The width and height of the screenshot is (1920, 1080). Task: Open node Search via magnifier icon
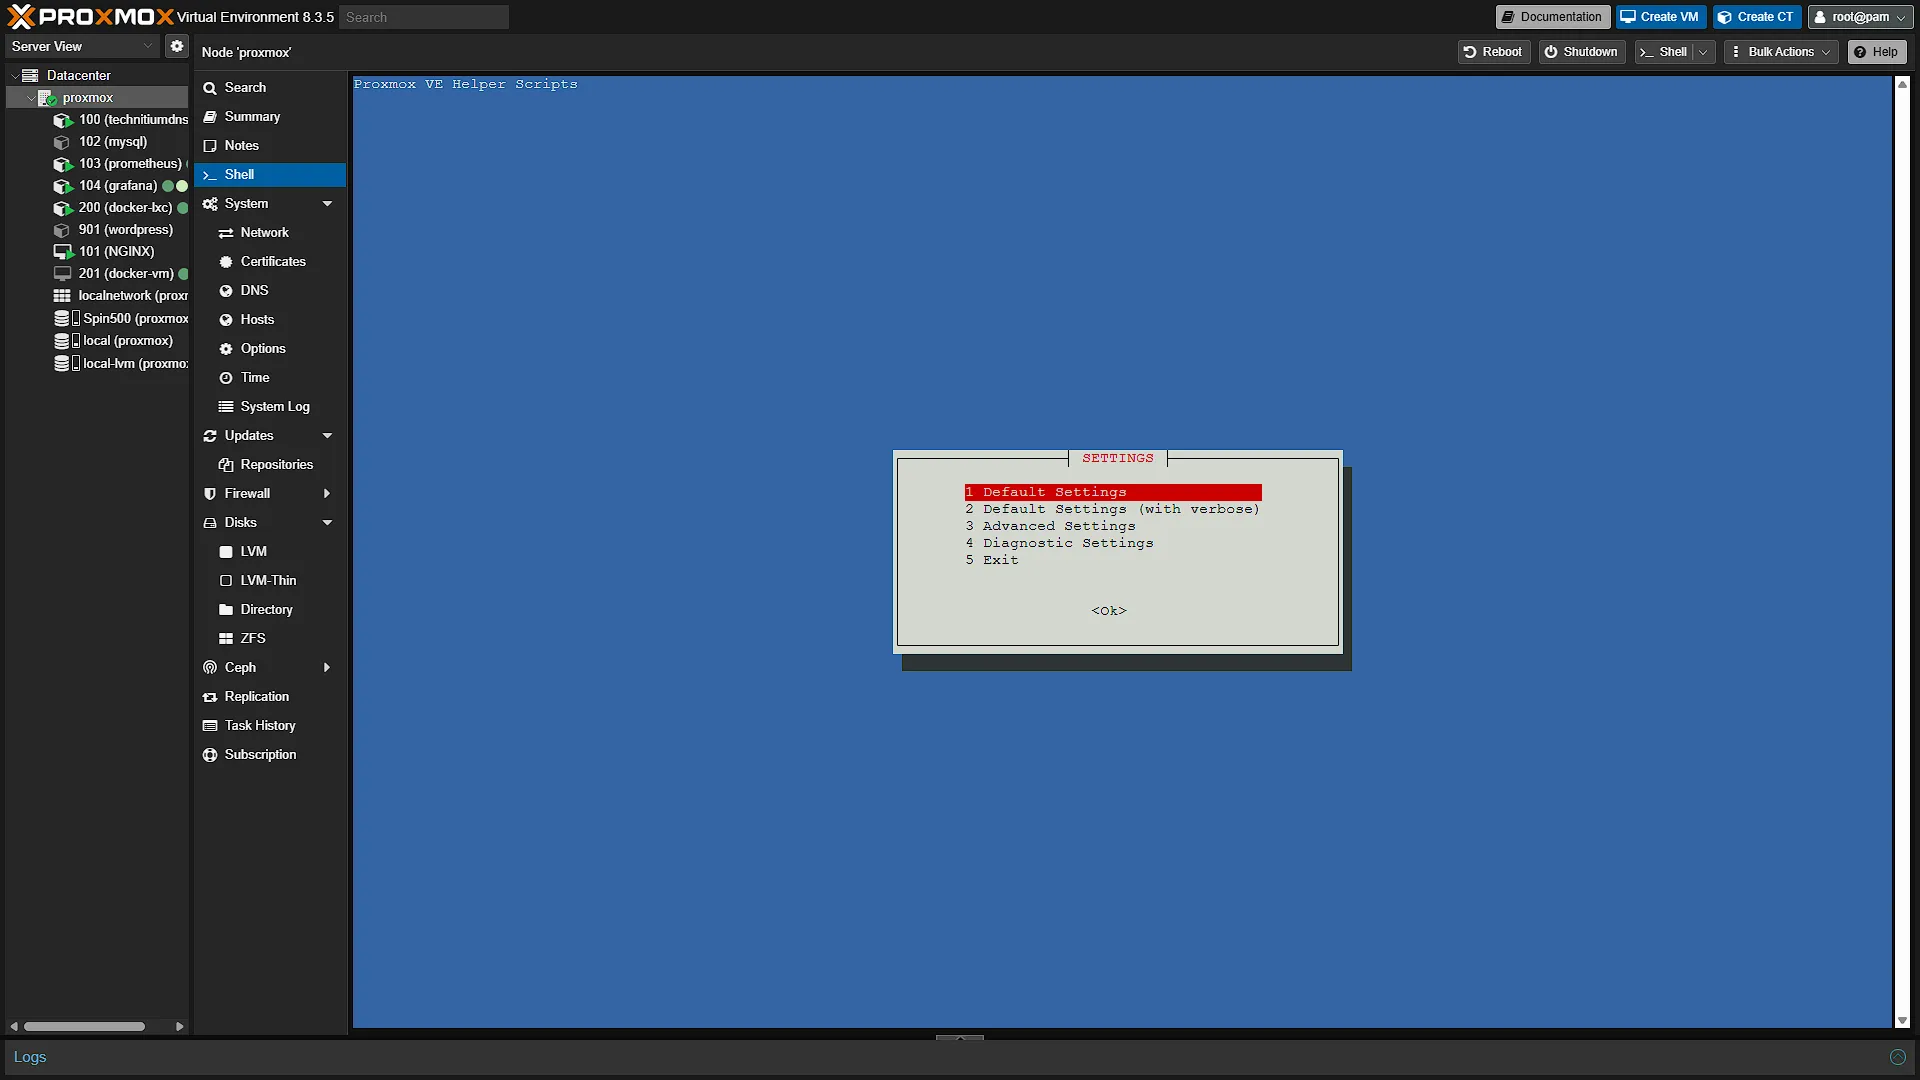coord(210,88)
